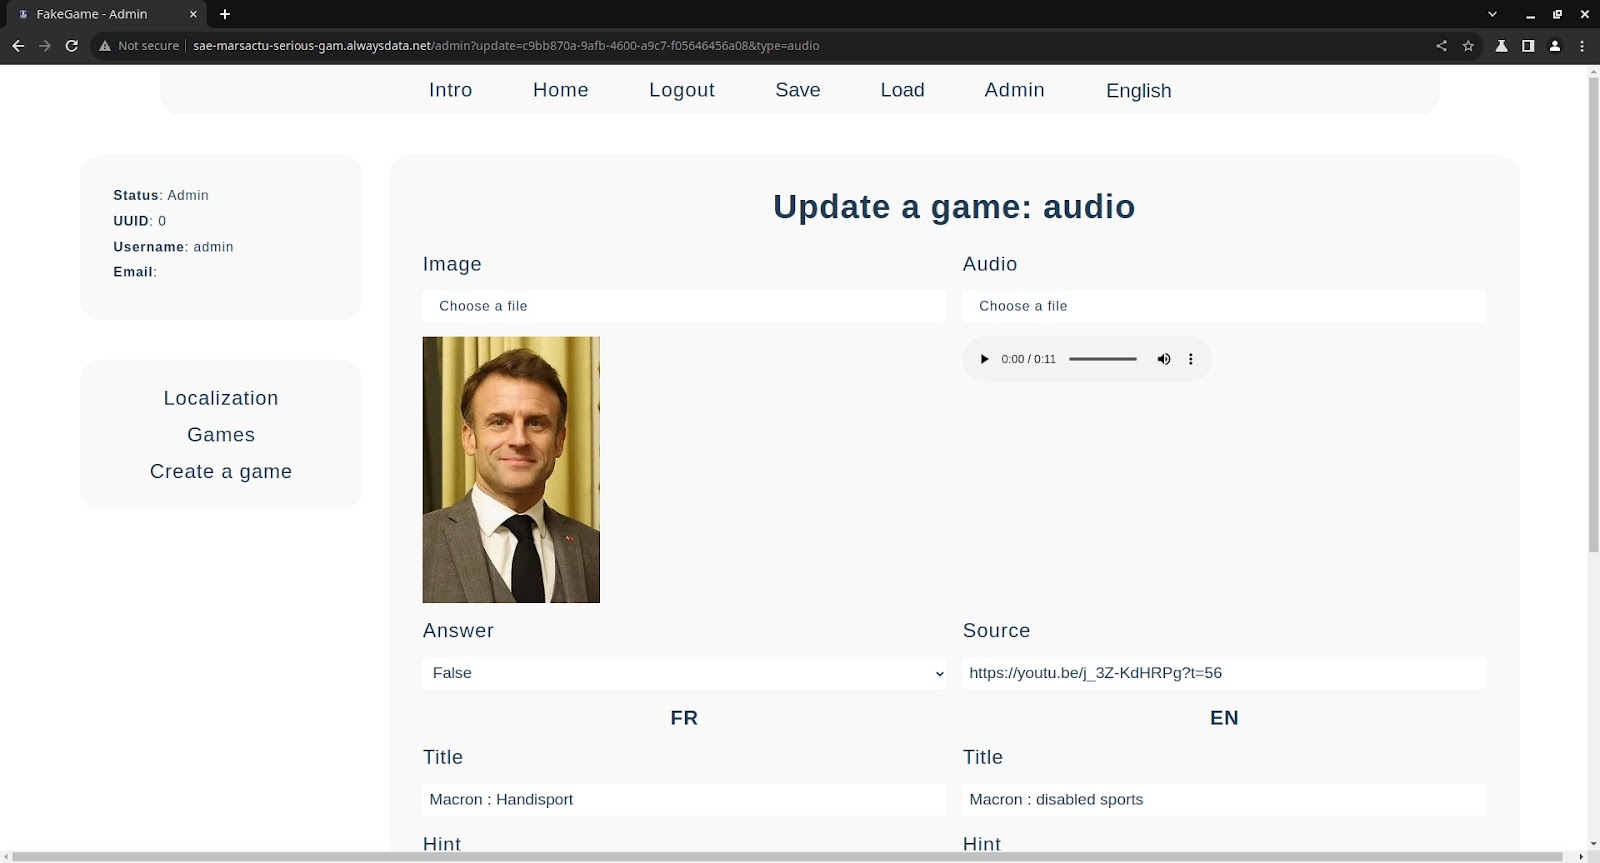This screenshot has width=1600, height=863.
Task: Open audio player more options menu
Action: pos(1190,359)
